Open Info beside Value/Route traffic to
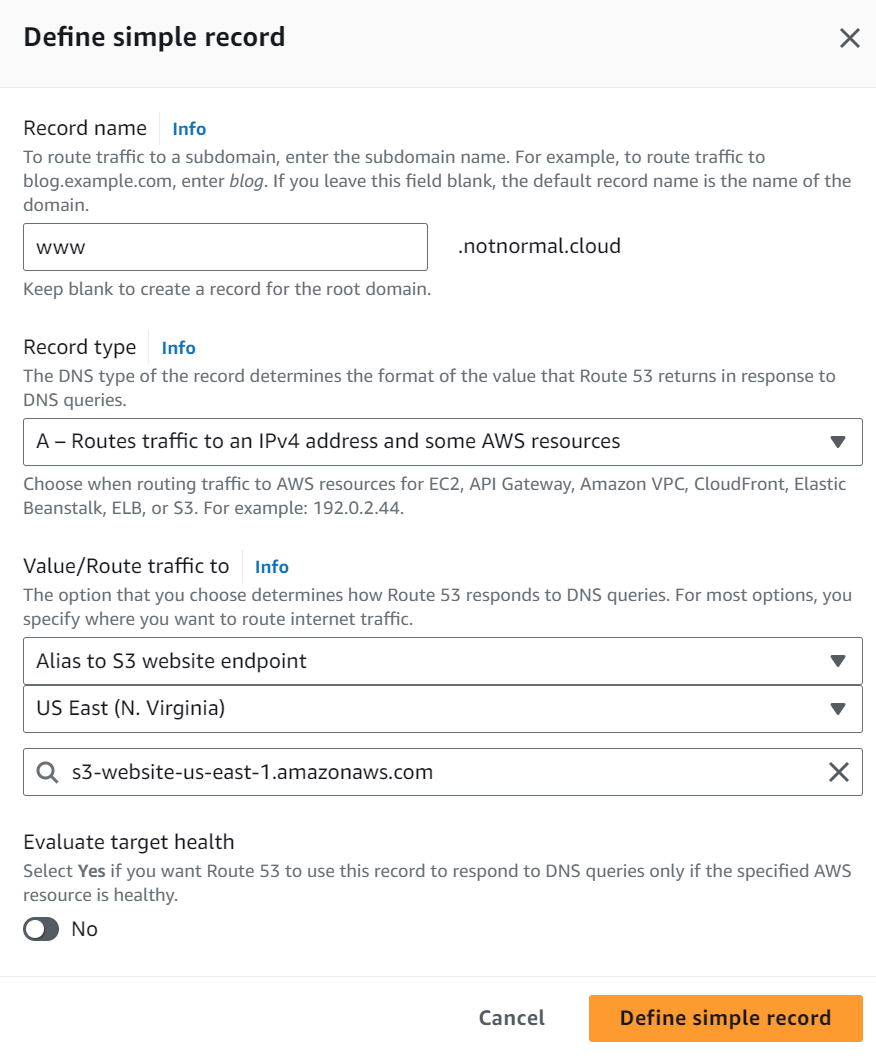The width and height of the screenshot is (876, 1059). 271,566
